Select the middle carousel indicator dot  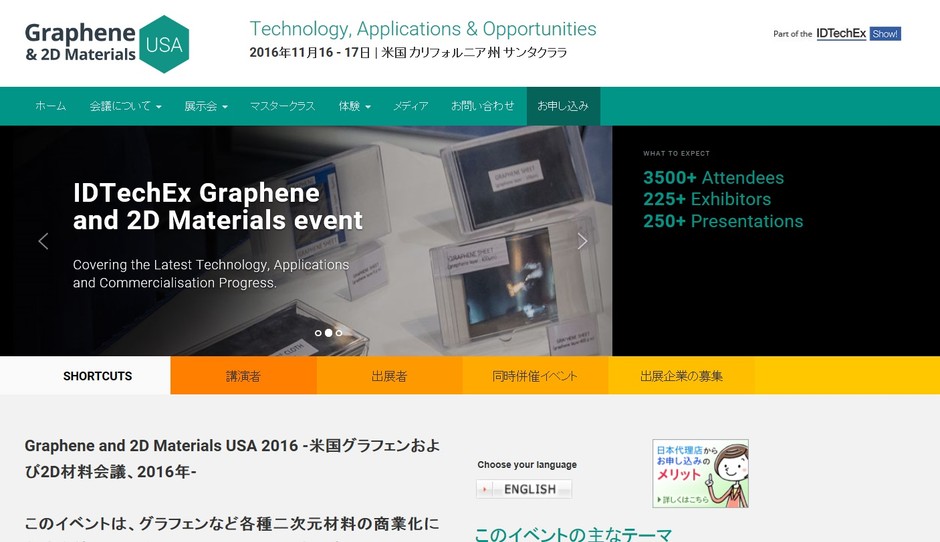[x=329, y=333]
